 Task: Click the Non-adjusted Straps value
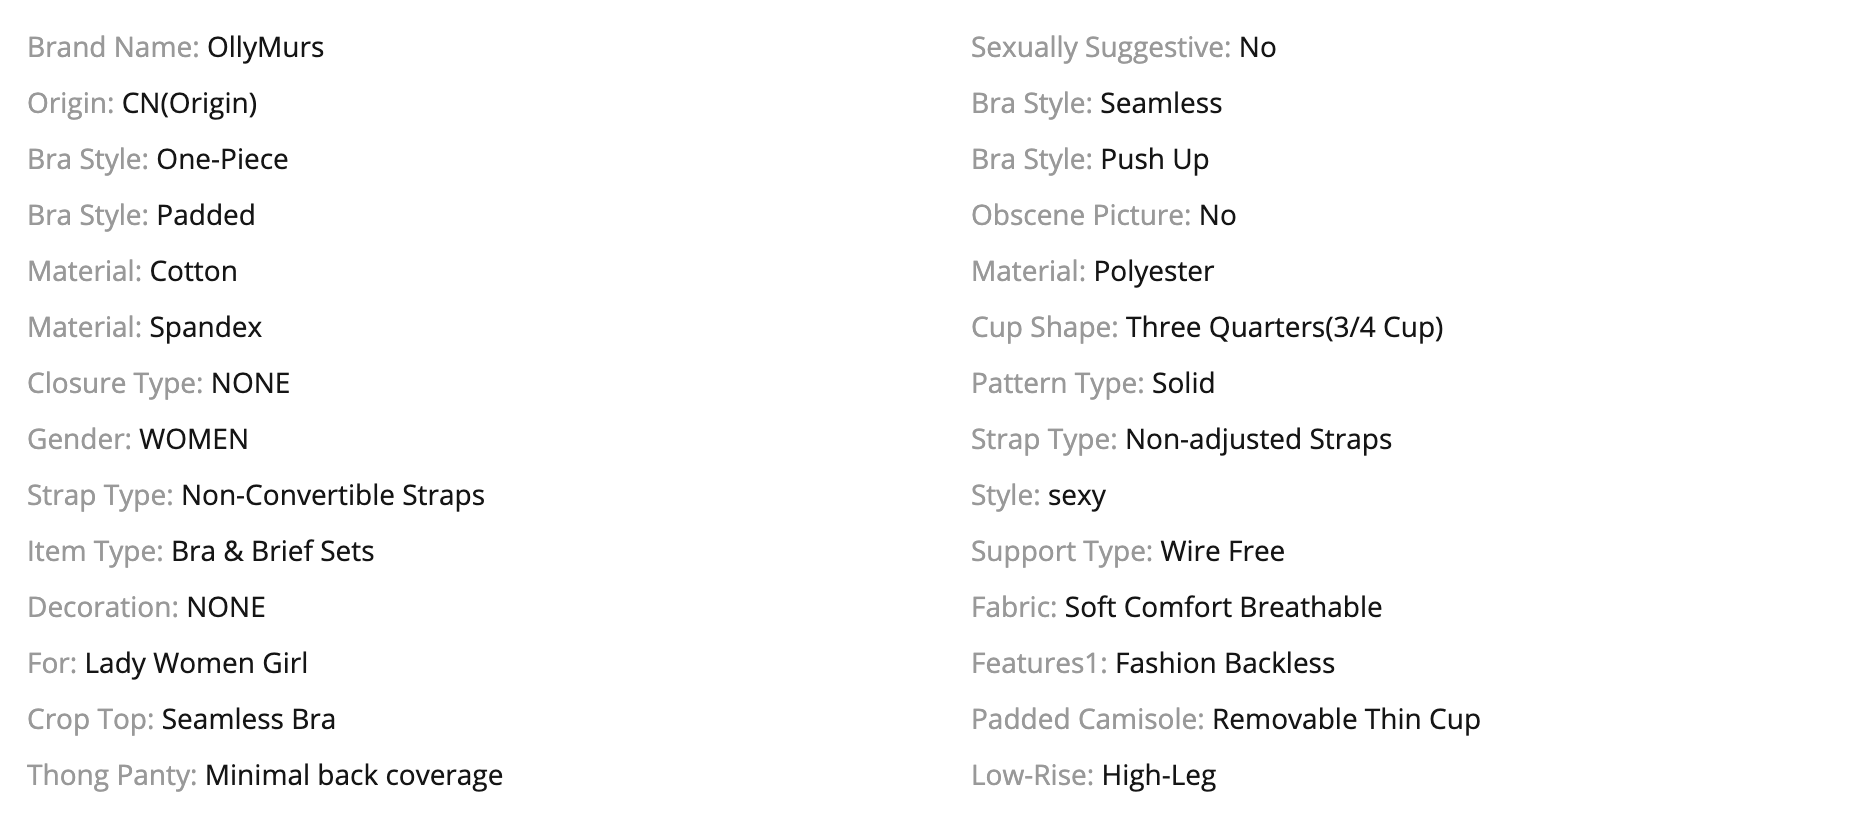[1258, 440]
